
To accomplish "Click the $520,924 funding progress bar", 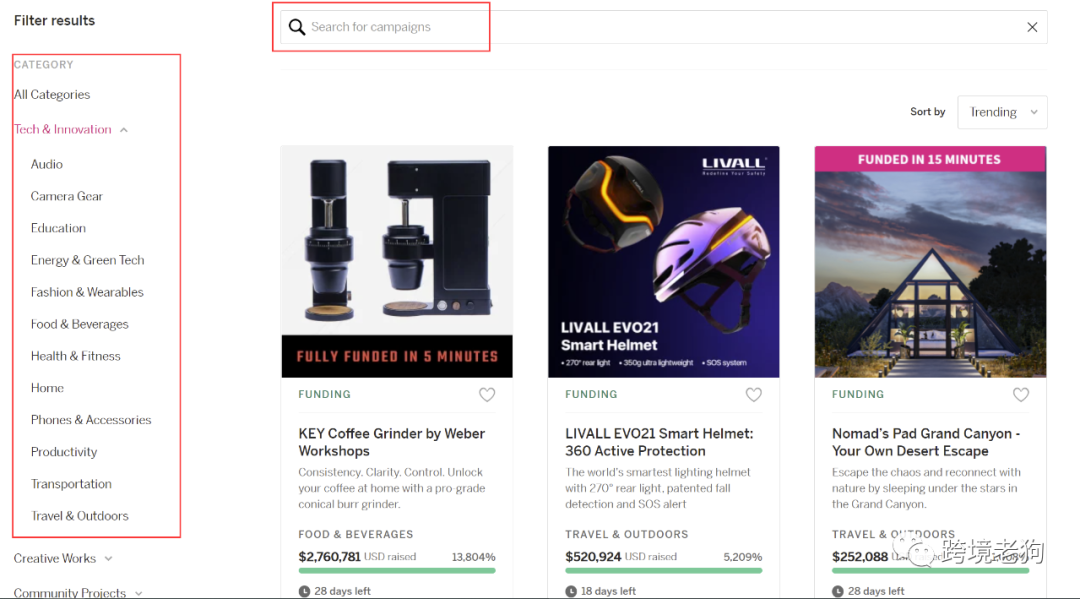I will pyautogui.click(x=663, y=571).
